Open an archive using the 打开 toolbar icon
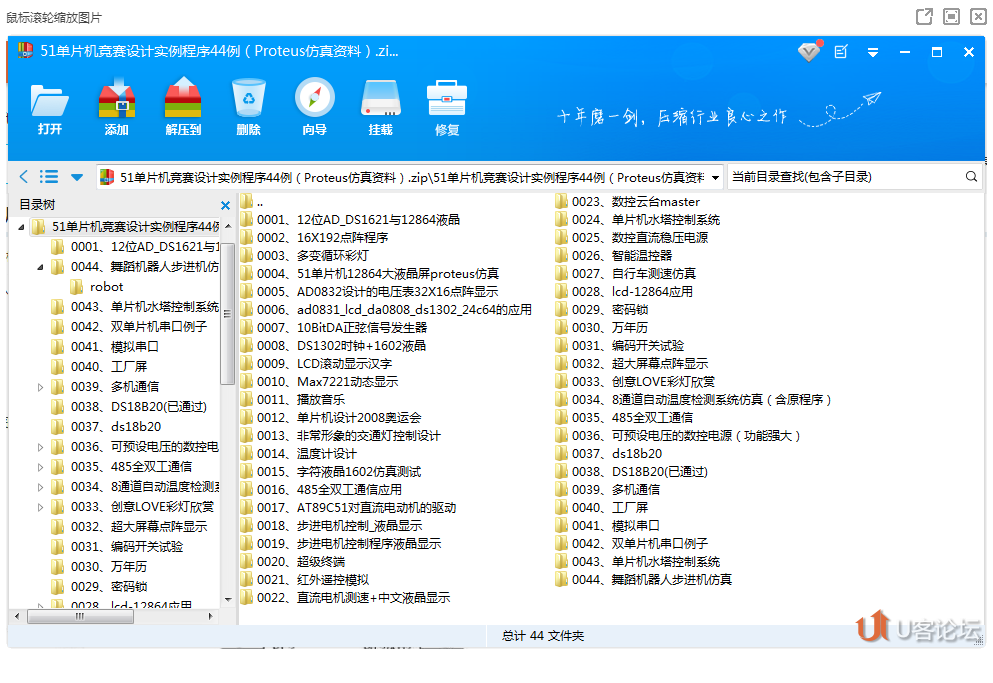Viewport: 993px width, 683px height. pos(49,106)
